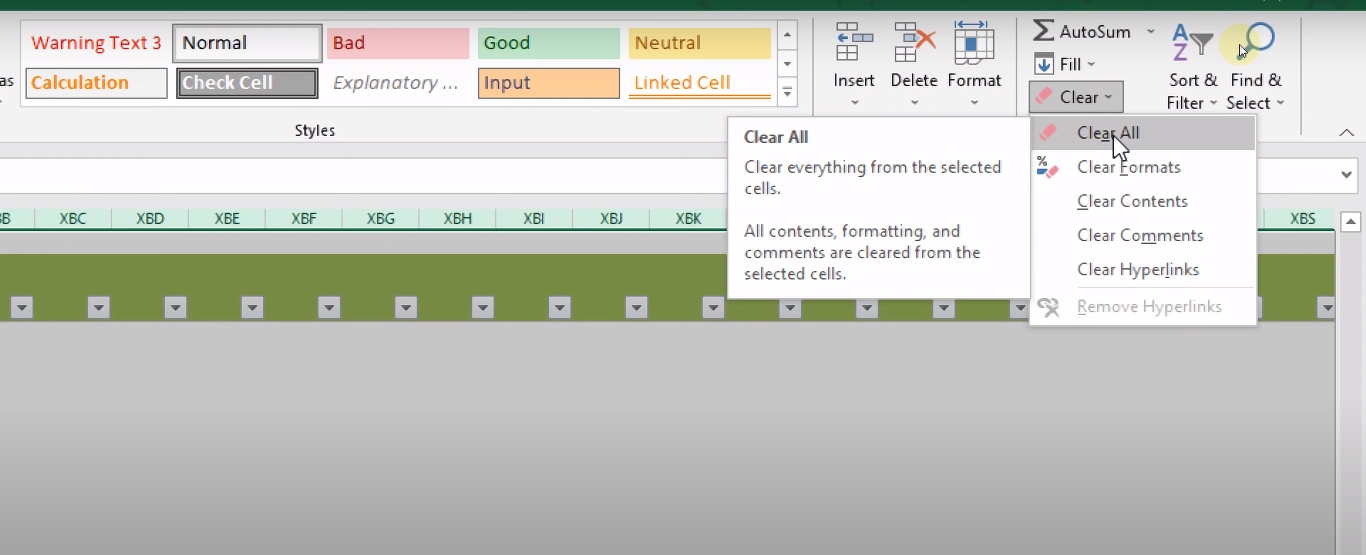1366x555 pixels.
Task: Click the Delete cells icon
Action: (914, 42)
